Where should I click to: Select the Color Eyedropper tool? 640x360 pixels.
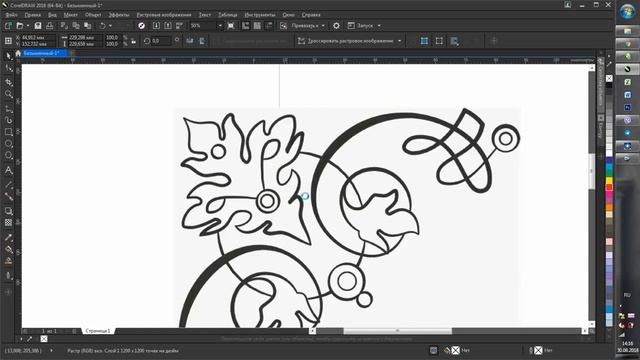pos(9,238)
